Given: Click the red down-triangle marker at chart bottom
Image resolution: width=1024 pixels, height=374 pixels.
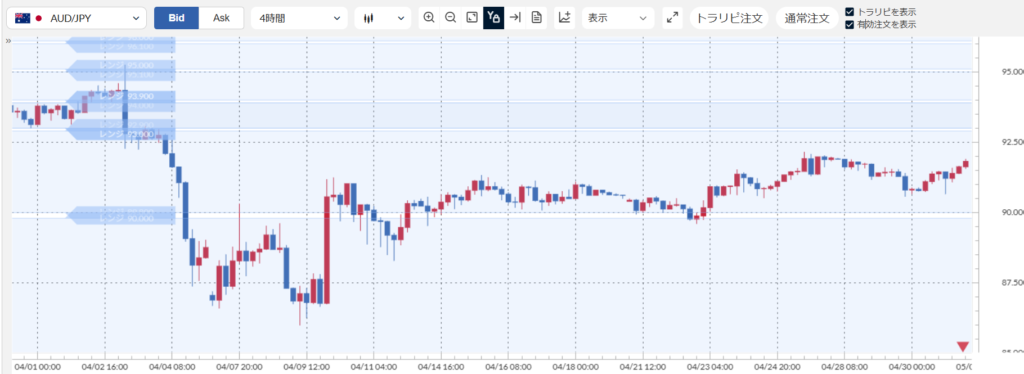Looking at the screenshot, I should point(963,347).
